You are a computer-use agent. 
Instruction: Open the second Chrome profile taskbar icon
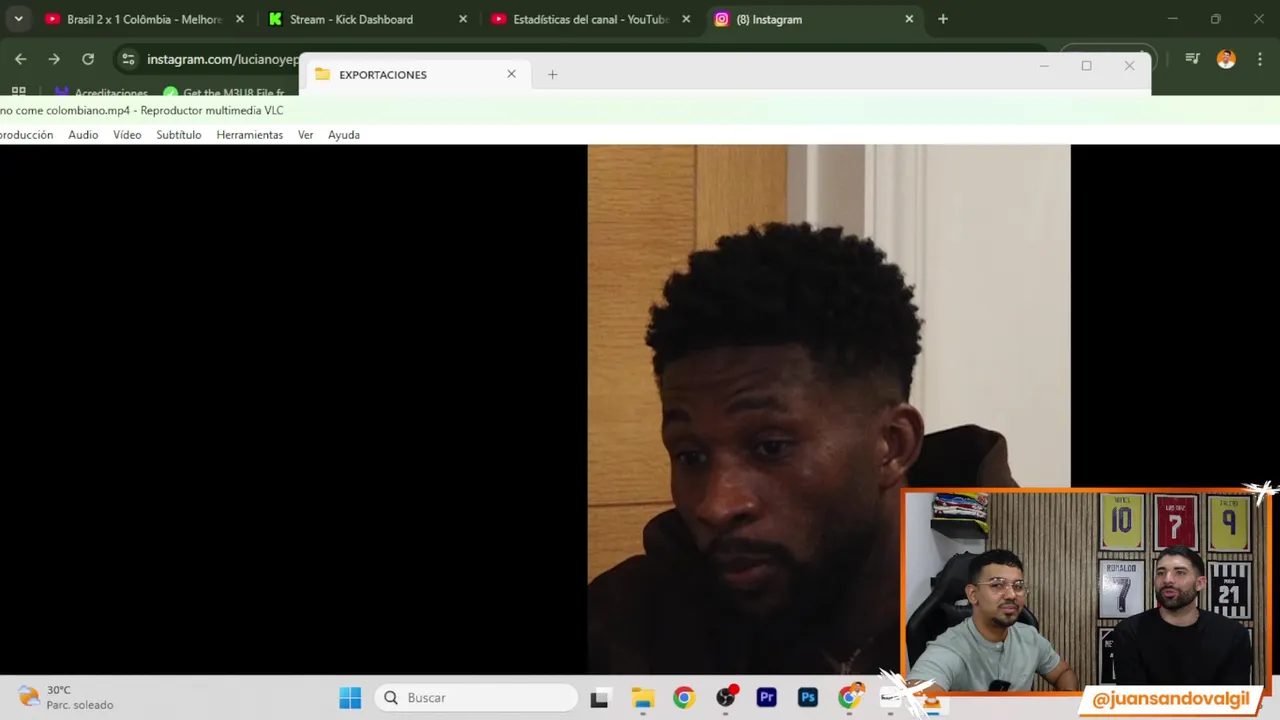(850, 698)
